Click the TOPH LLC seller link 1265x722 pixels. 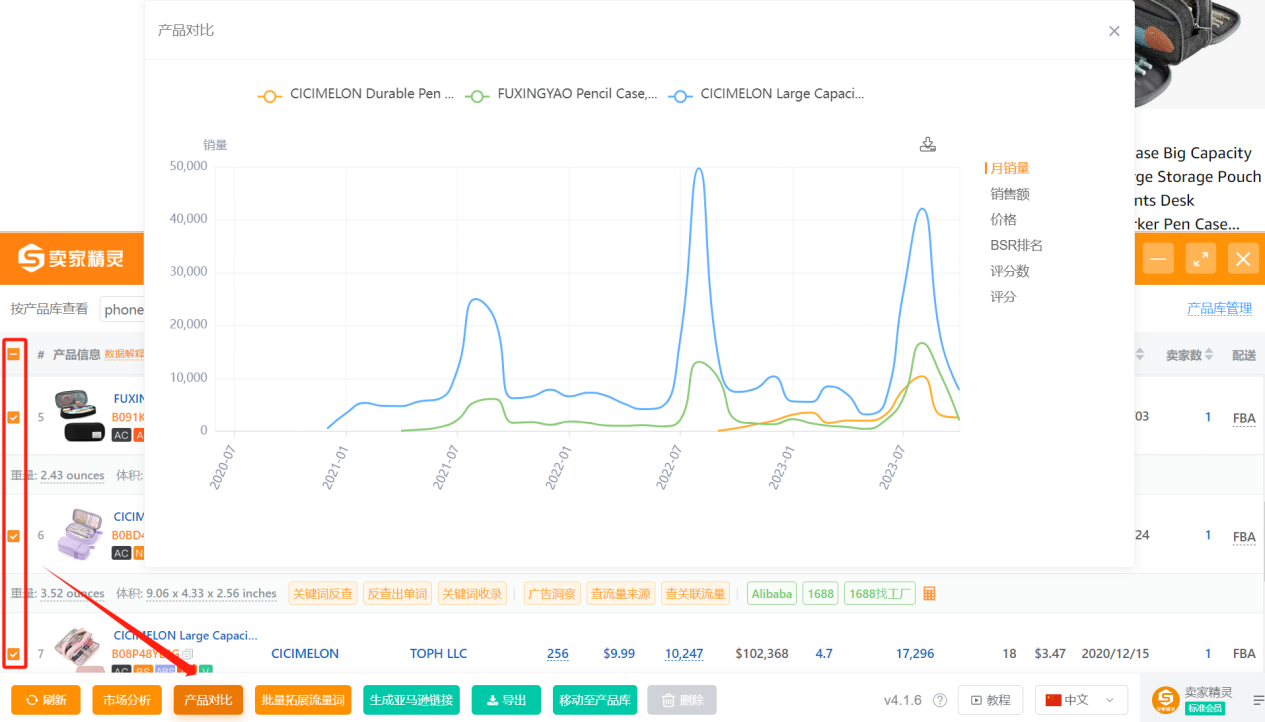(x=438, y=654)
